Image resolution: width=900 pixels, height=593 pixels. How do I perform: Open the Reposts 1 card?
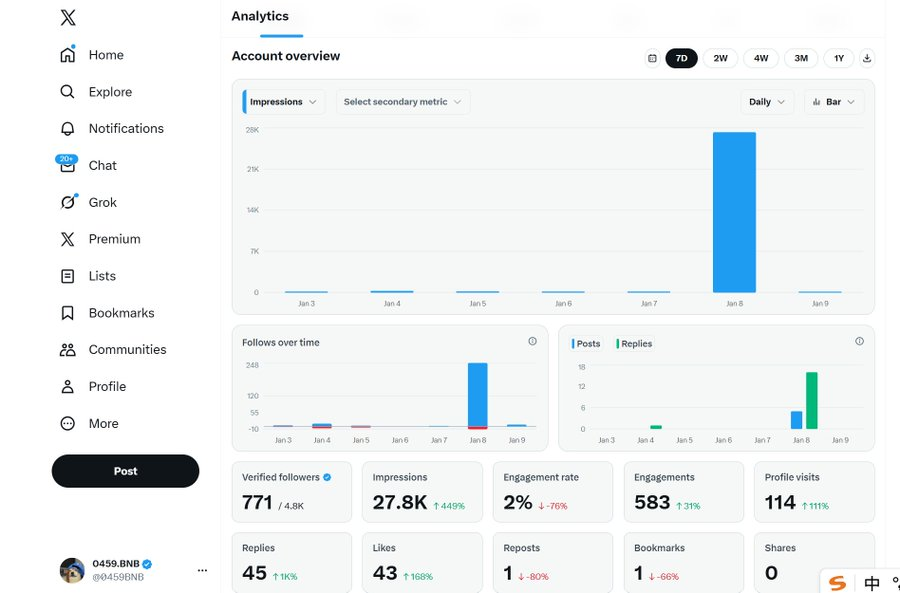pos(553,563)
